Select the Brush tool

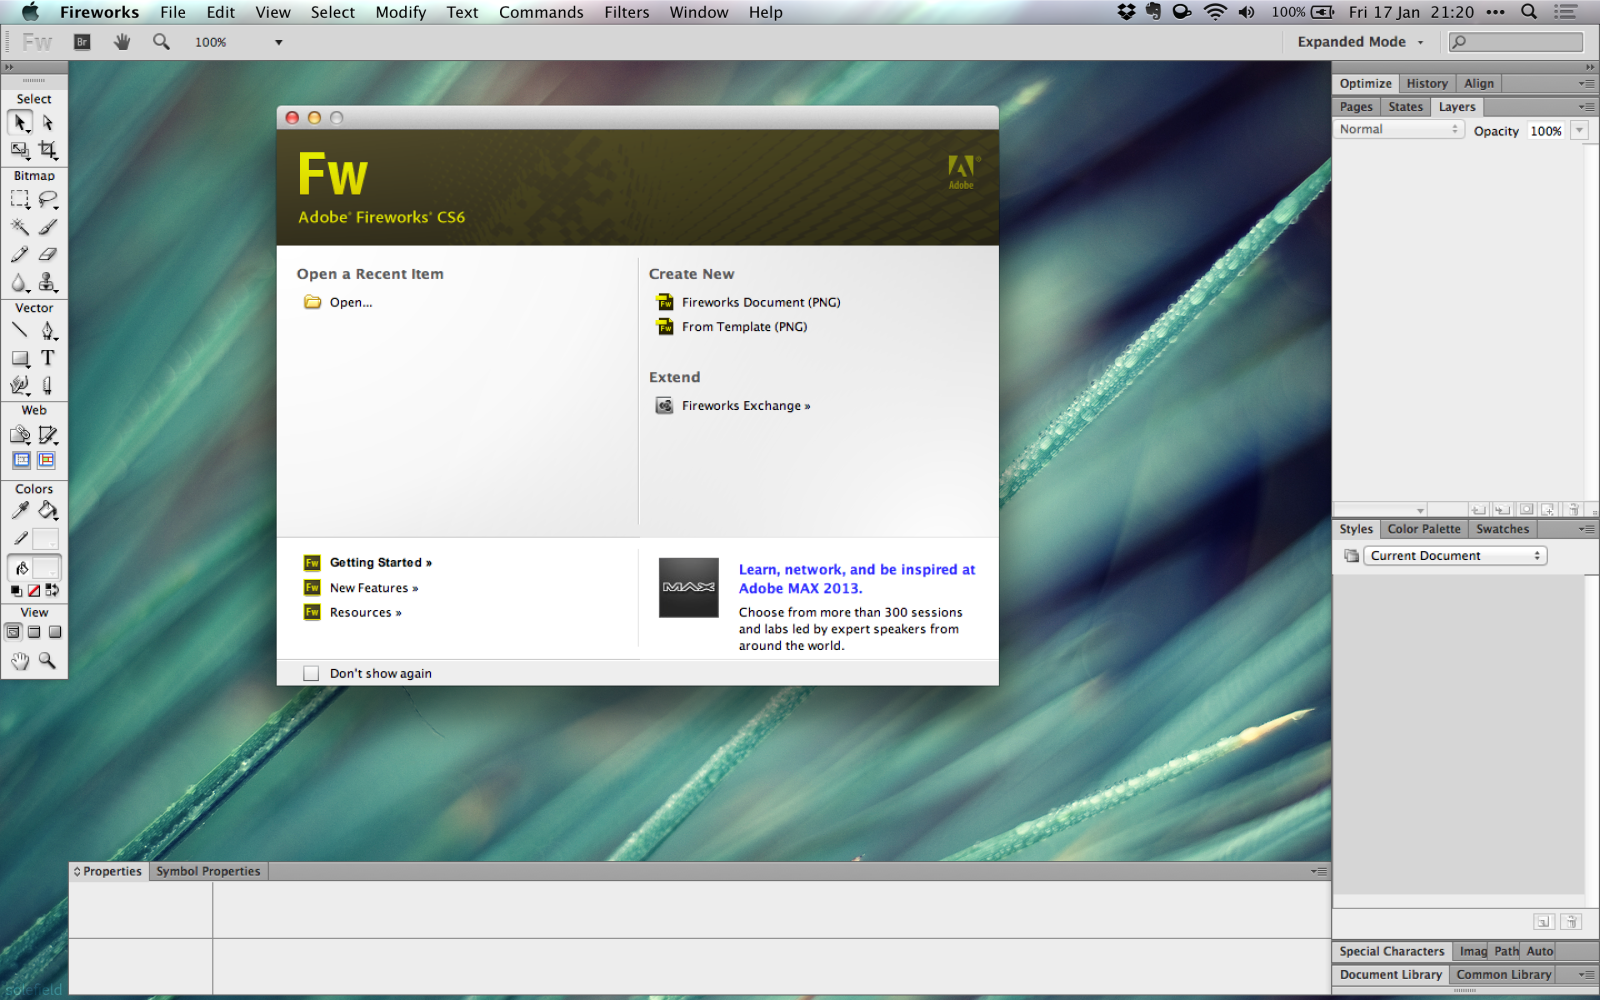tap(47, 227)
